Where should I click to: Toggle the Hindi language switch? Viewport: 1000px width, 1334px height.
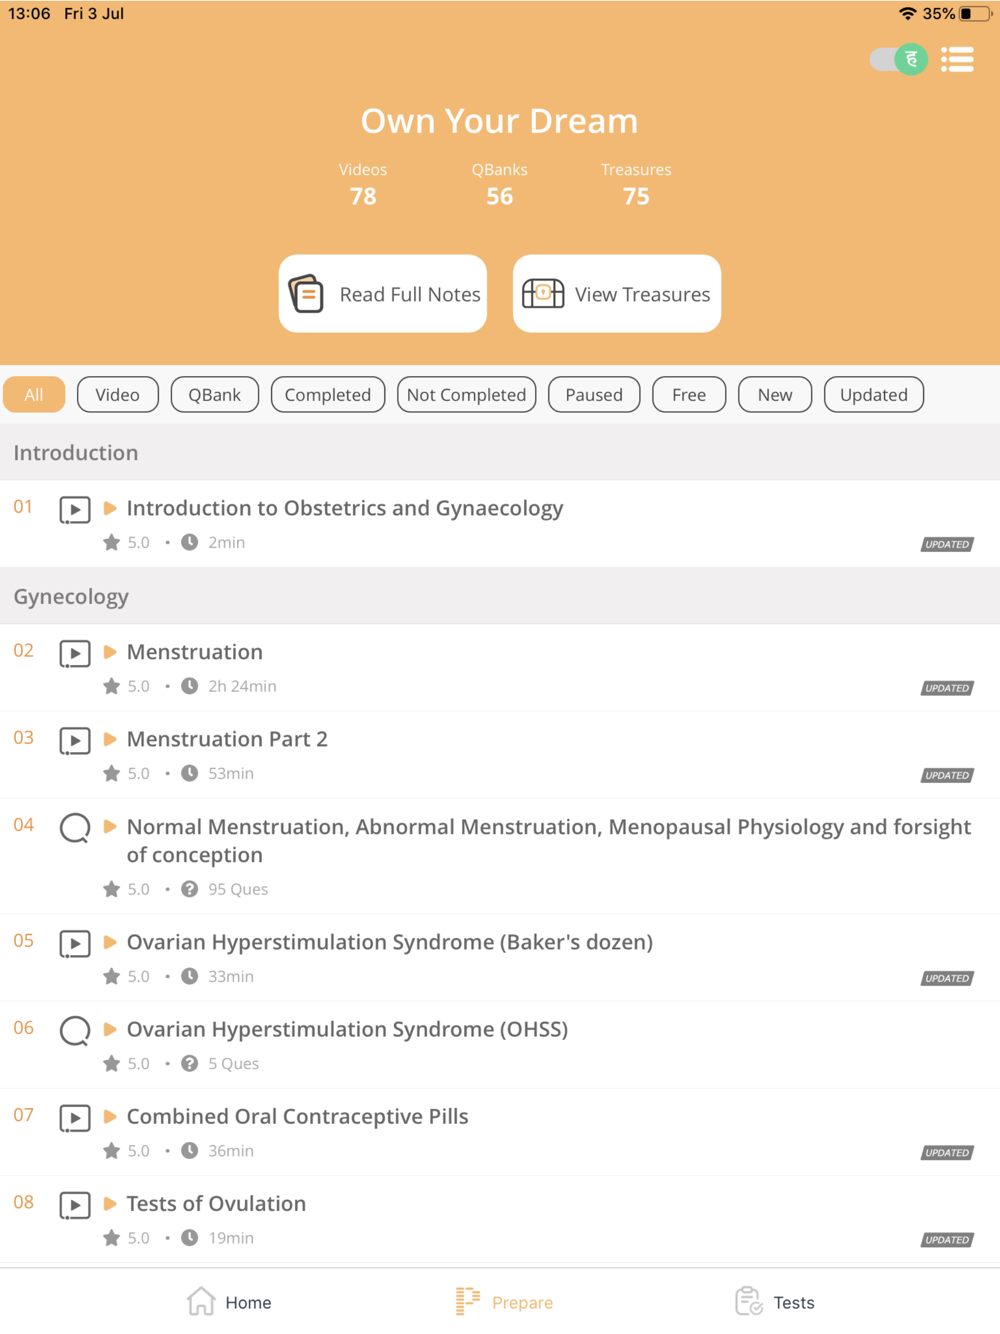tap(898, 60)
